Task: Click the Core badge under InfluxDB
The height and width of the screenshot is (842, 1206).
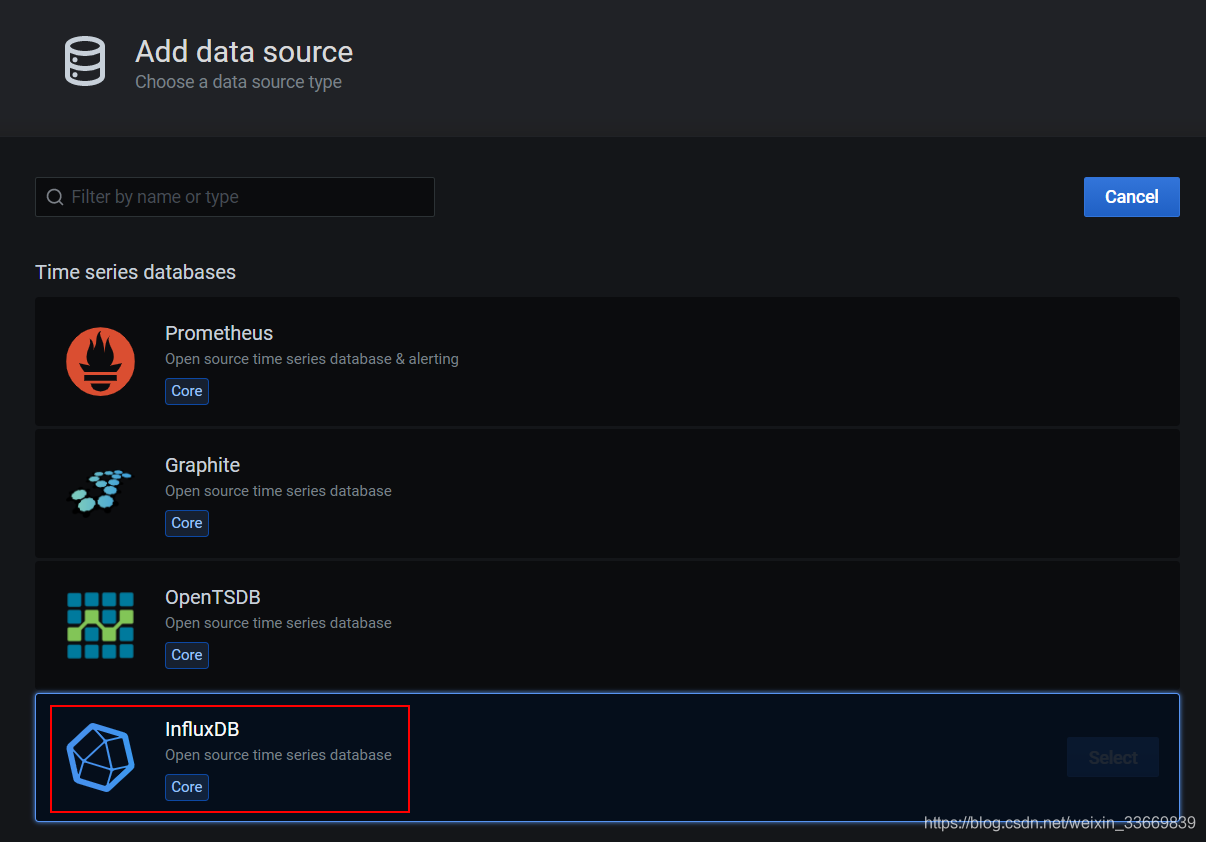Action: click(x=187, y=787)
